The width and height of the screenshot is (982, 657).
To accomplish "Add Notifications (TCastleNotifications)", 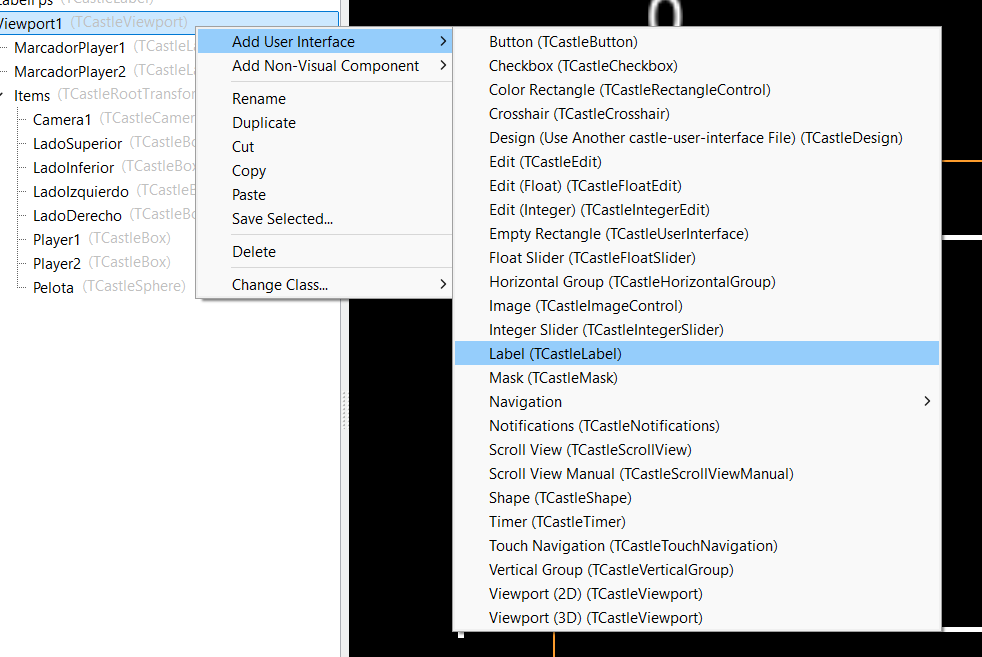I will tap(697, 426).
